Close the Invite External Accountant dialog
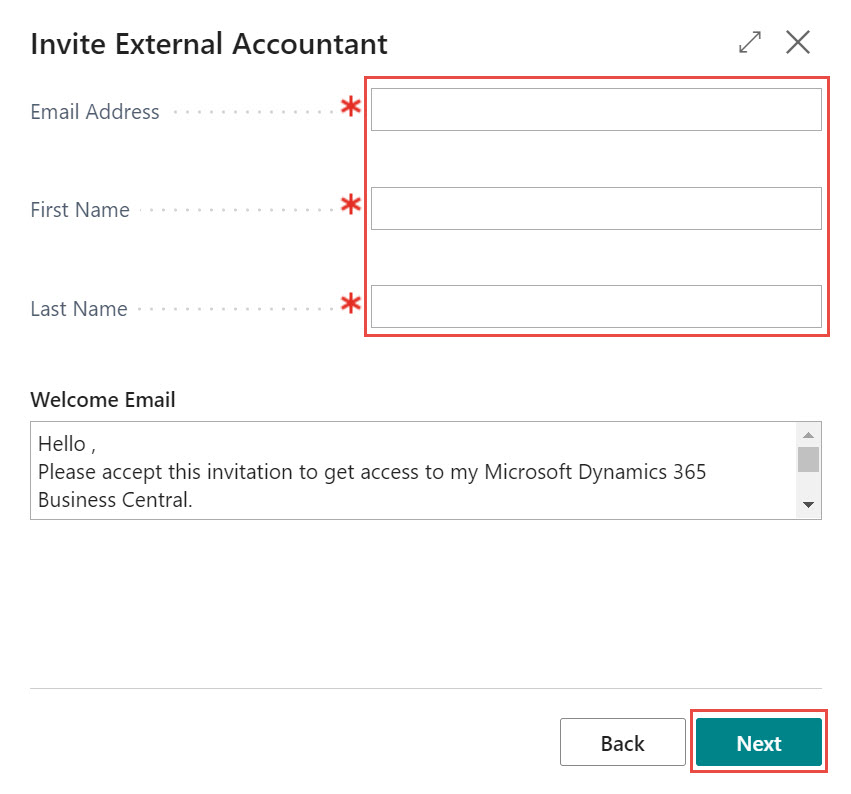Screen dimensions: 851x794 coord(798,42)
